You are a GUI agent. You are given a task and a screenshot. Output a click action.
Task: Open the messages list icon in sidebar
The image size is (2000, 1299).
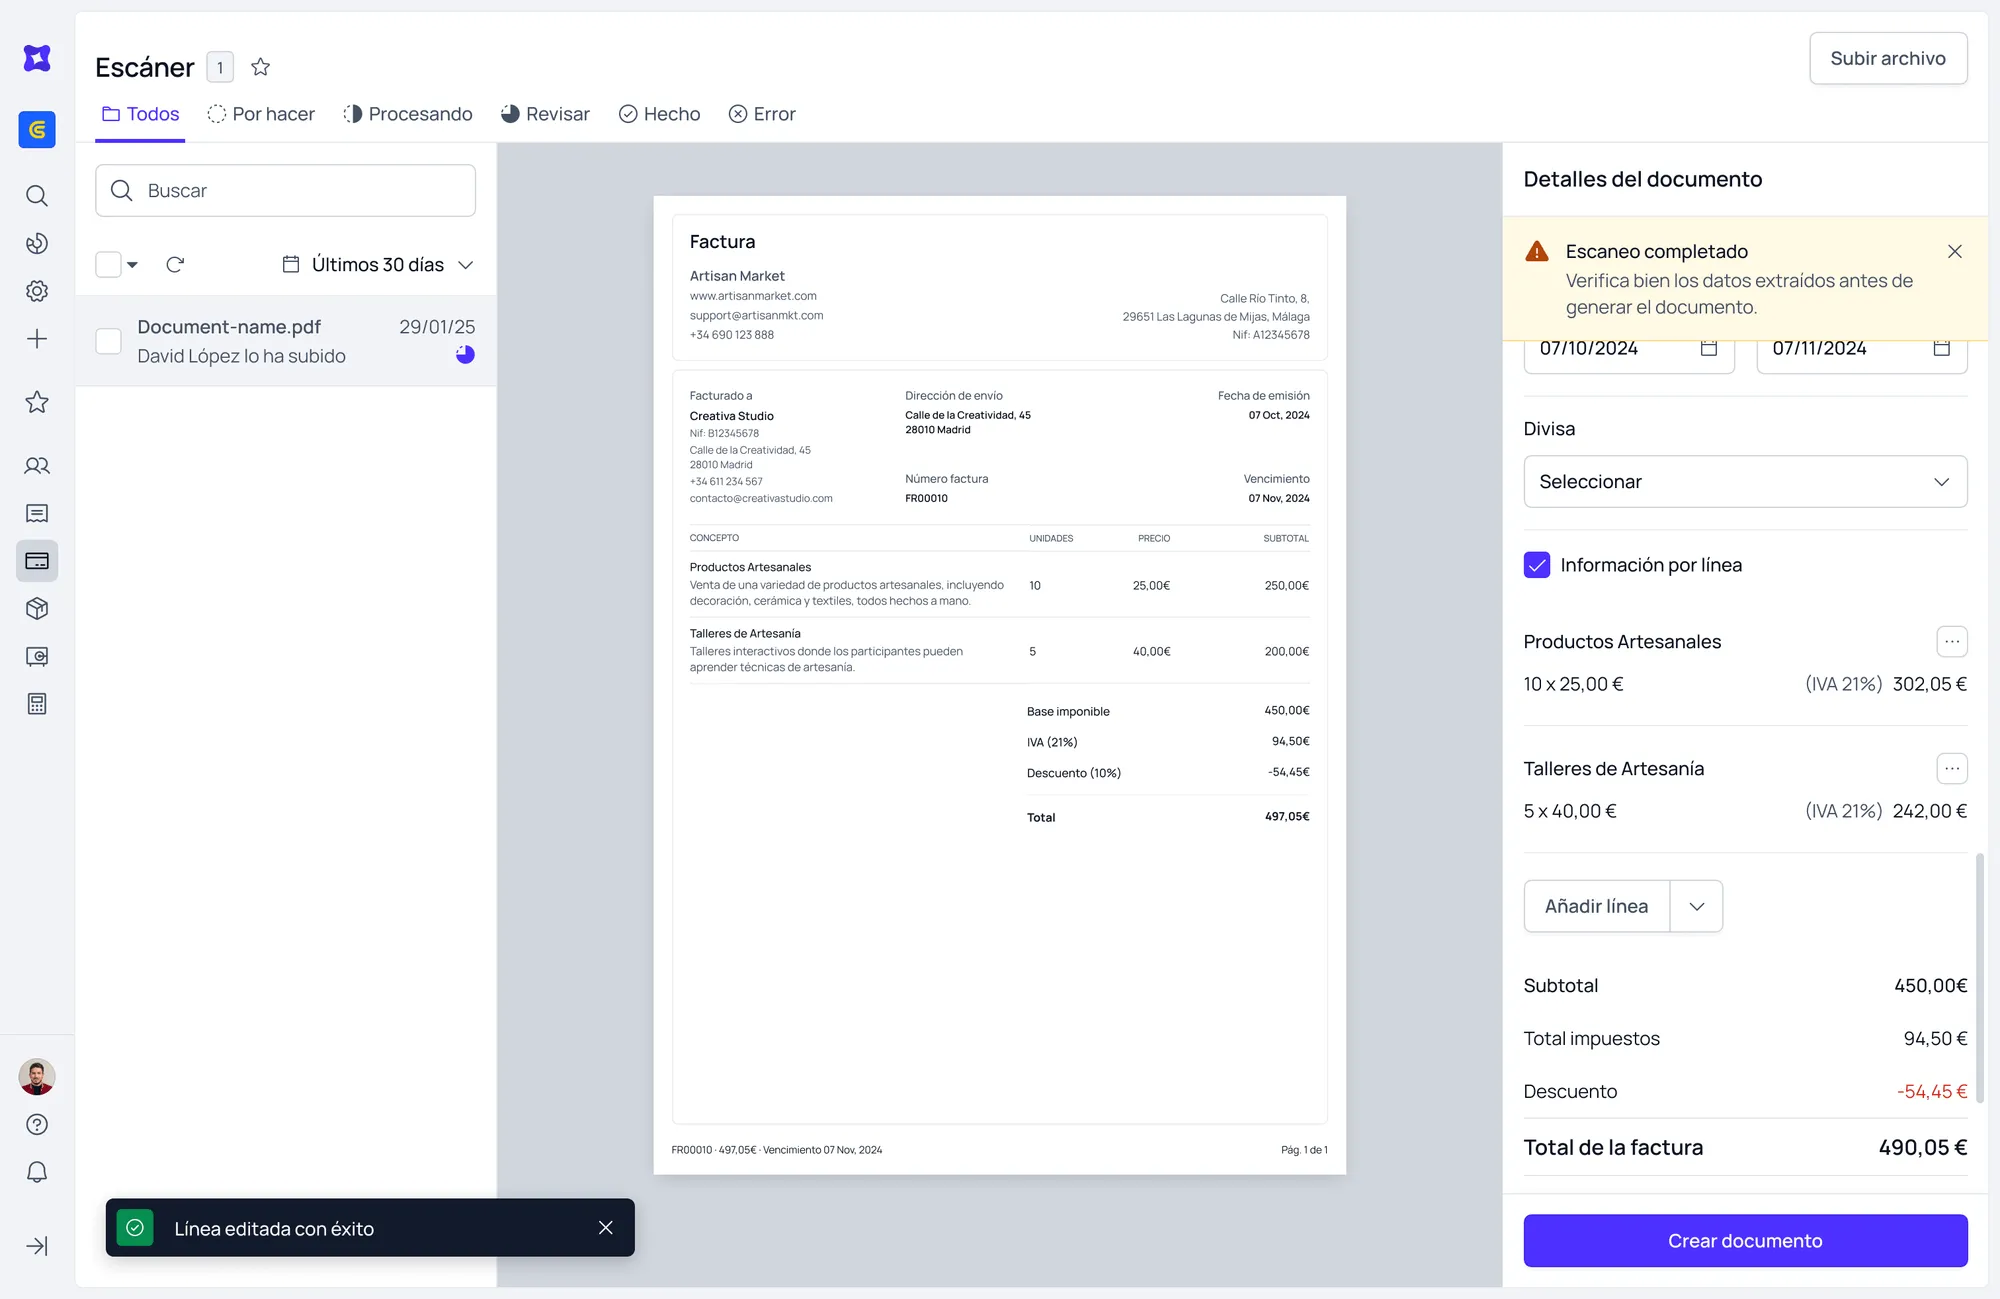(37, 513)
